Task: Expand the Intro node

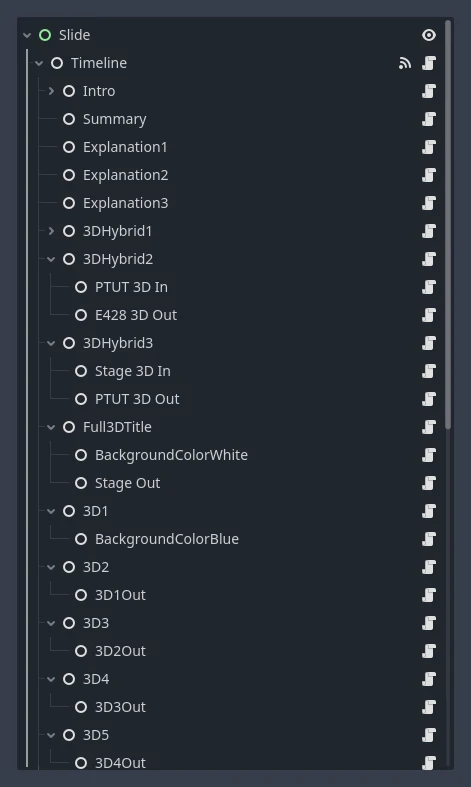Action: [x=51, y=91]
